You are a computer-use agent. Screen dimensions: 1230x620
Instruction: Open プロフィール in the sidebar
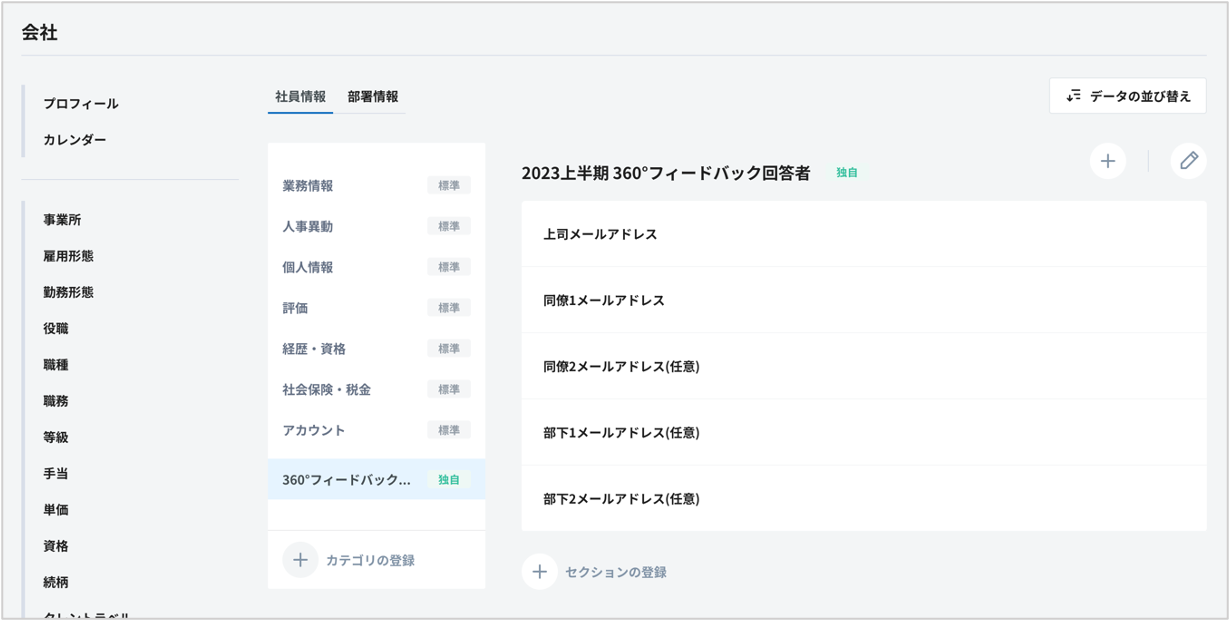pyautogui.click(x=80, y=104)
